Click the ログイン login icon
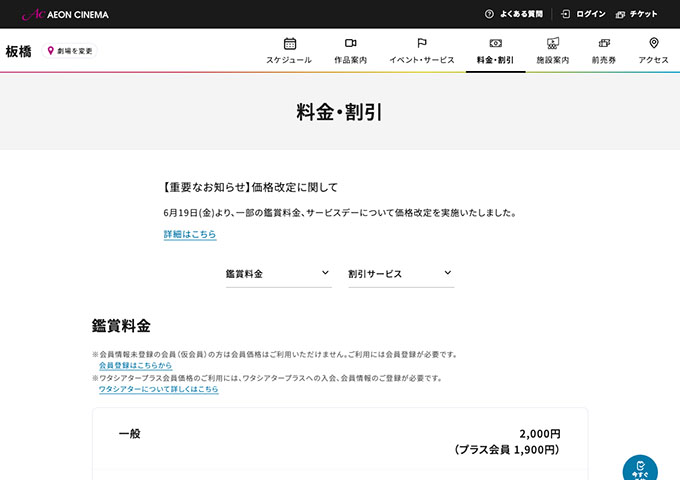Viewport: 680px width, 480px height. pyautogui.click(x=565, y=14)
